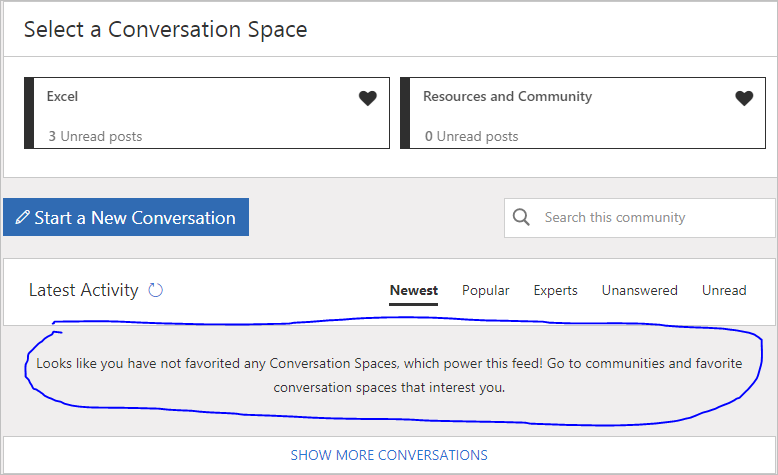Screen dimensions: 778x475
Task: Toggle favorite heart on Excel space
Action: 368,98
